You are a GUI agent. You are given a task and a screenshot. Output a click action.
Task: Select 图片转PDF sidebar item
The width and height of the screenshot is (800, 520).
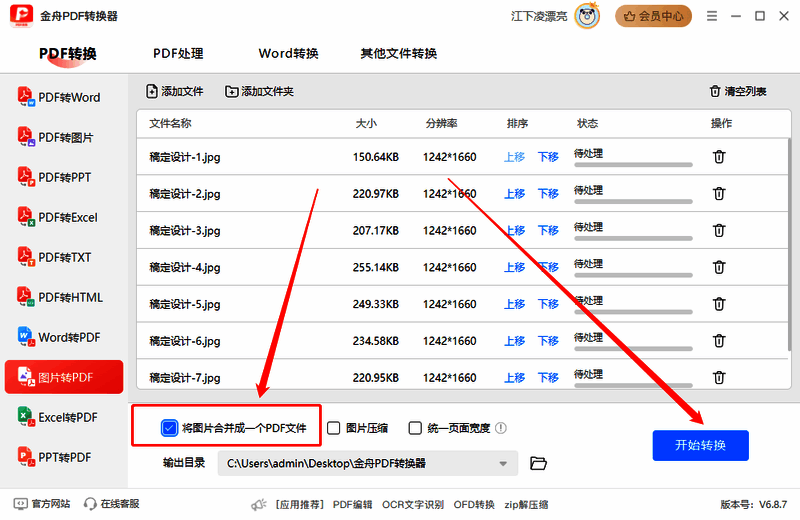(64, 377)
